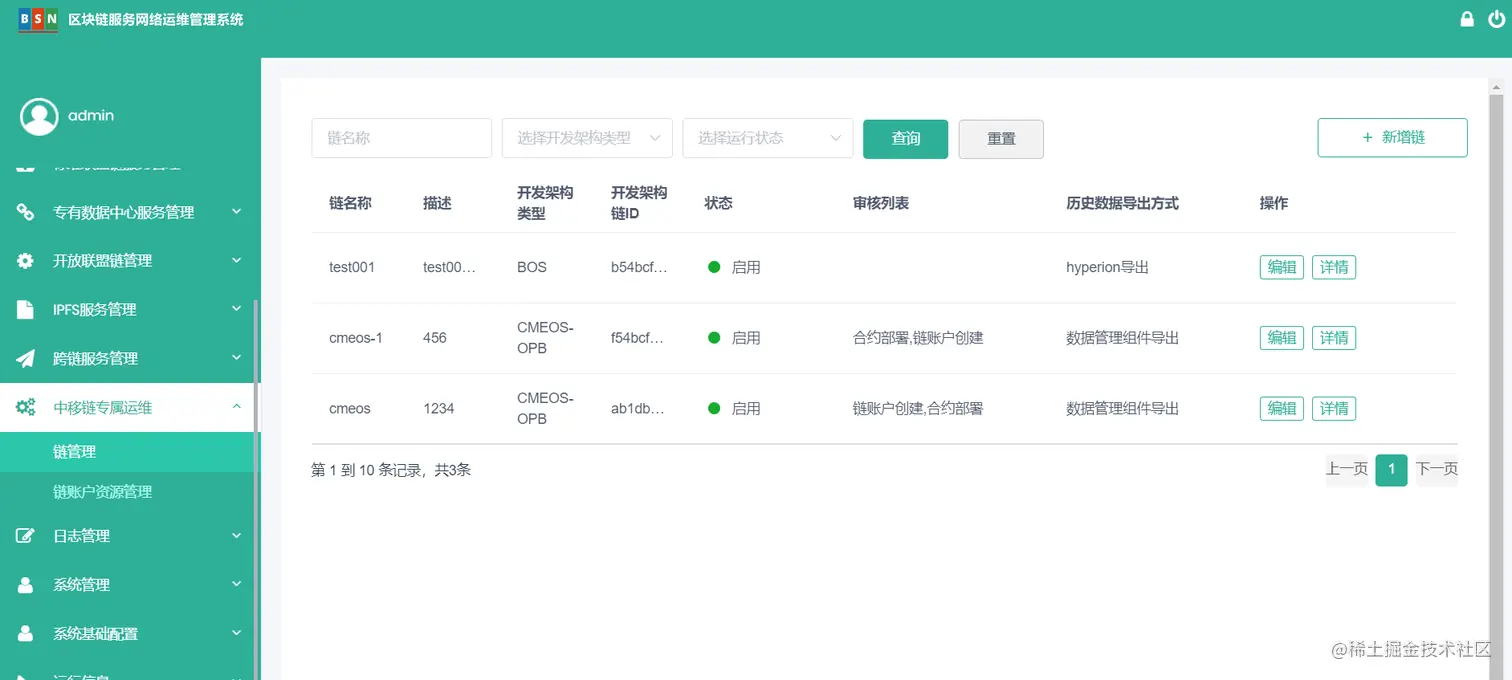The width and height of the screenshot is (1512, 680).
Task: Click the 456 description cell
Action: tap(435, 338)
